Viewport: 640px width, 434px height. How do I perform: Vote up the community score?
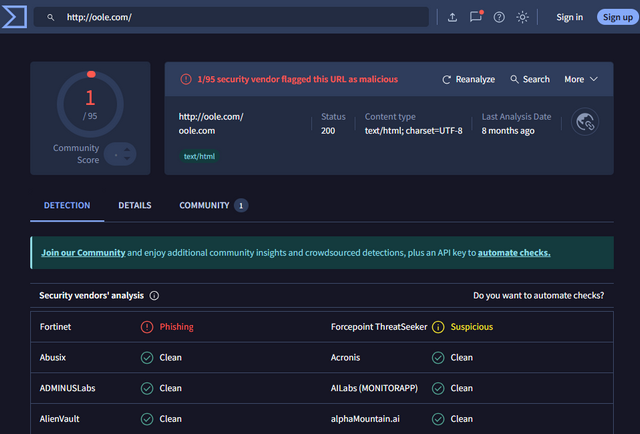[127, 150]
